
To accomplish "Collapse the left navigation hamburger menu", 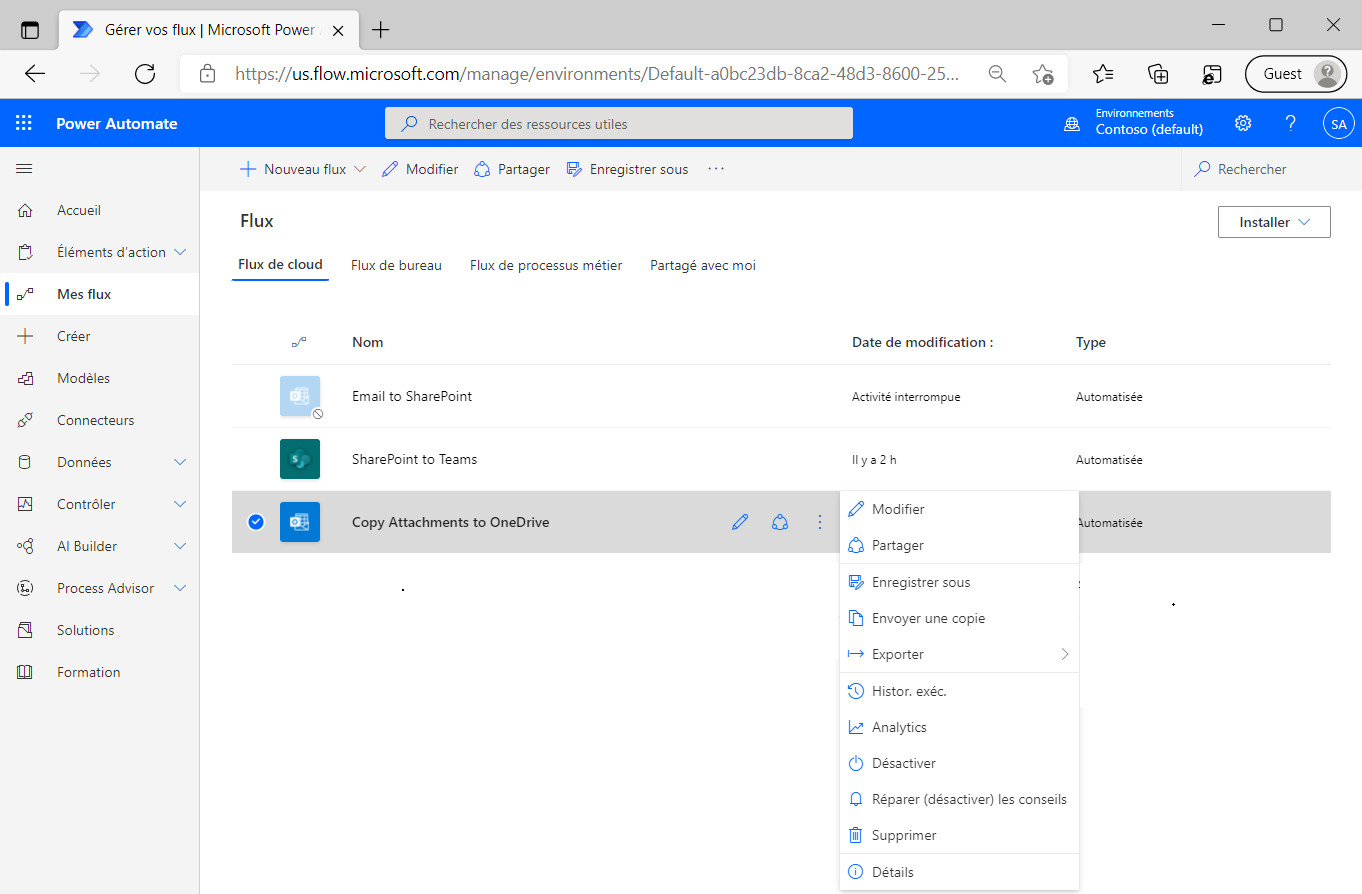I will point(24,169).
